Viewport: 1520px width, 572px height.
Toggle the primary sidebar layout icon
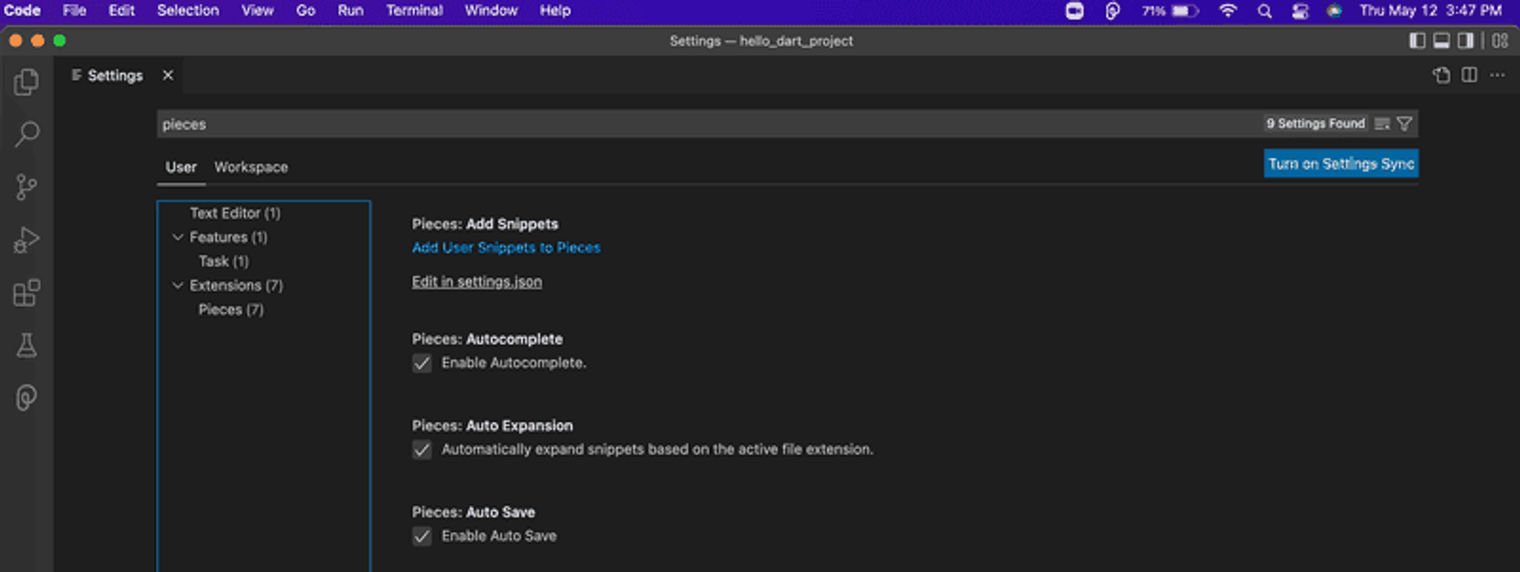pos(1417,41)
